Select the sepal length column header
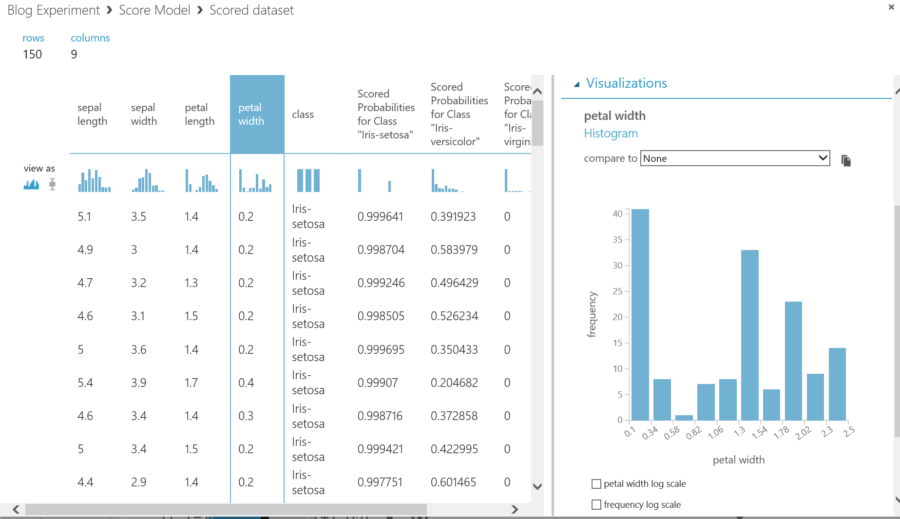This screenshot has height=519, width=900. coord(92,114)
